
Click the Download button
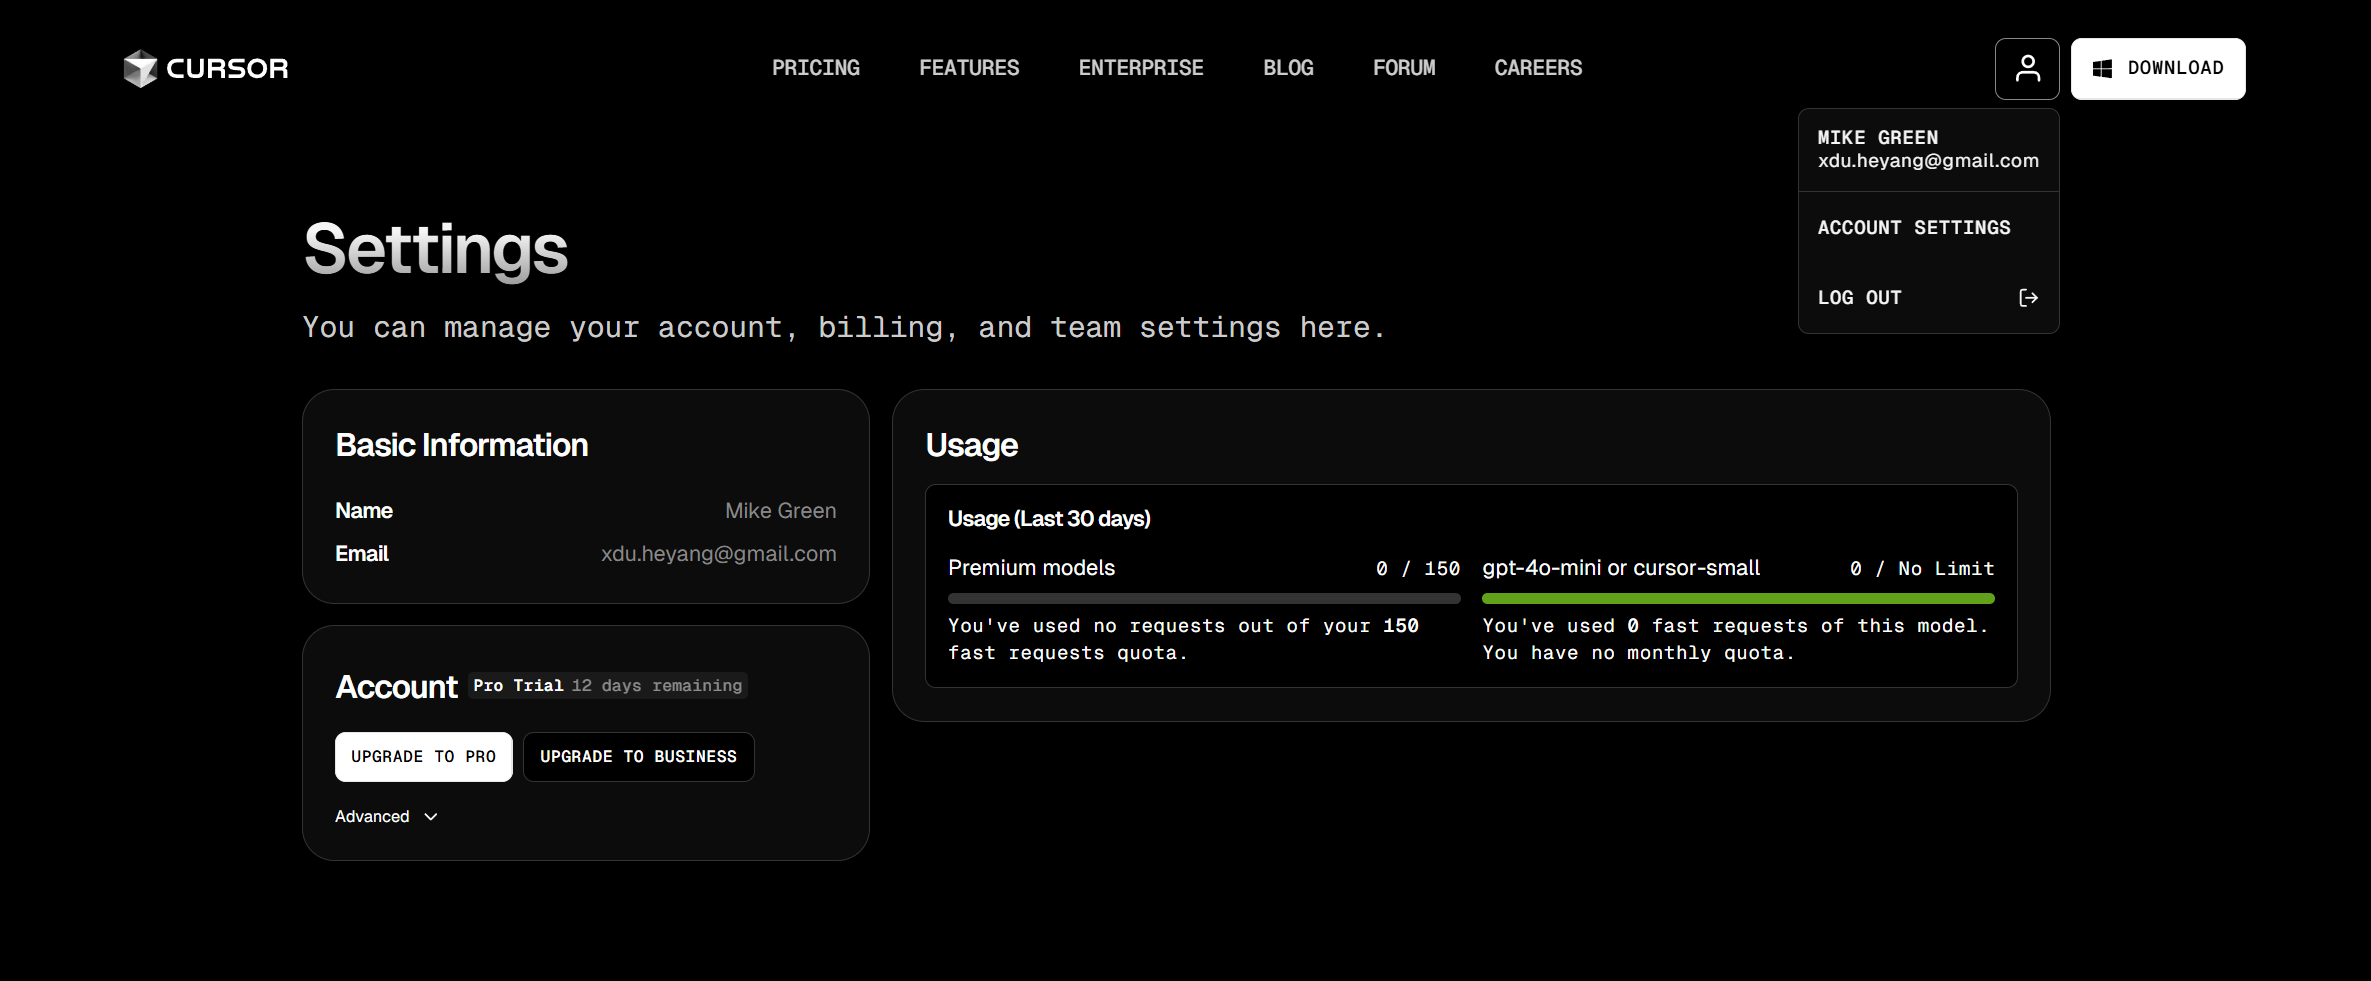[2158, 68]
